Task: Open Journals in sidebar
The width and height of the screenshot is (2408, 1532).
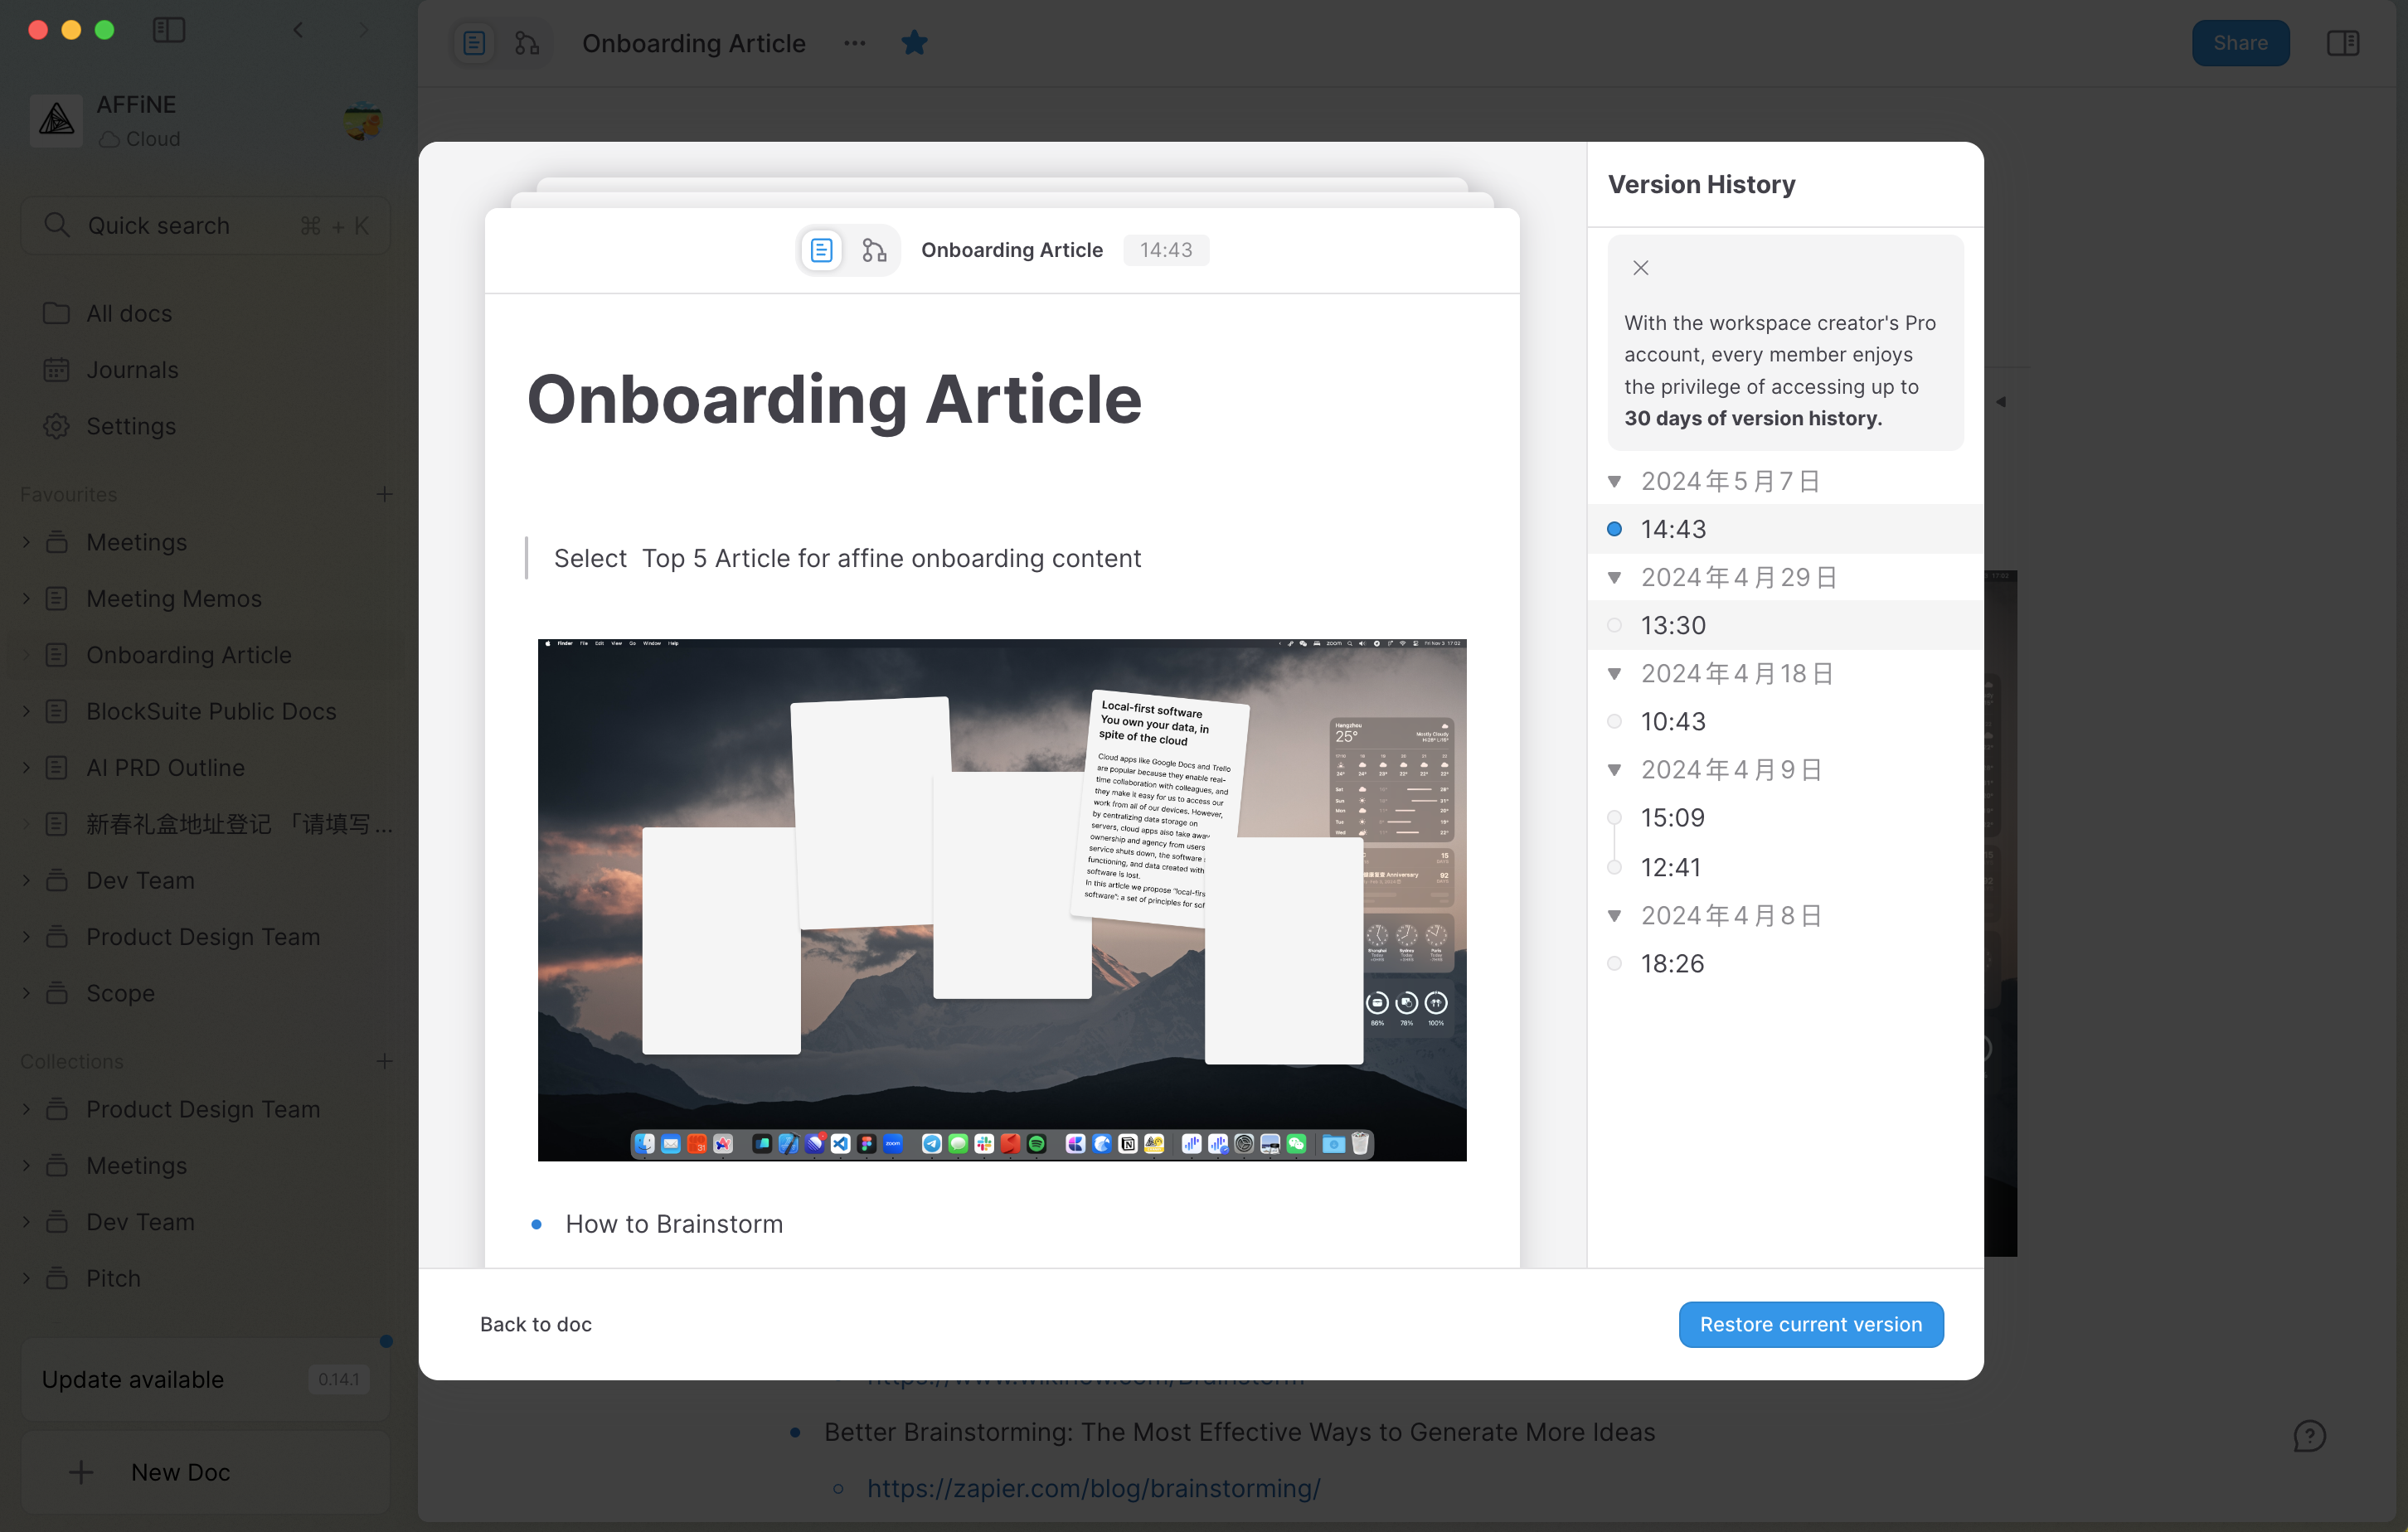Action: [x=132, y=370]
